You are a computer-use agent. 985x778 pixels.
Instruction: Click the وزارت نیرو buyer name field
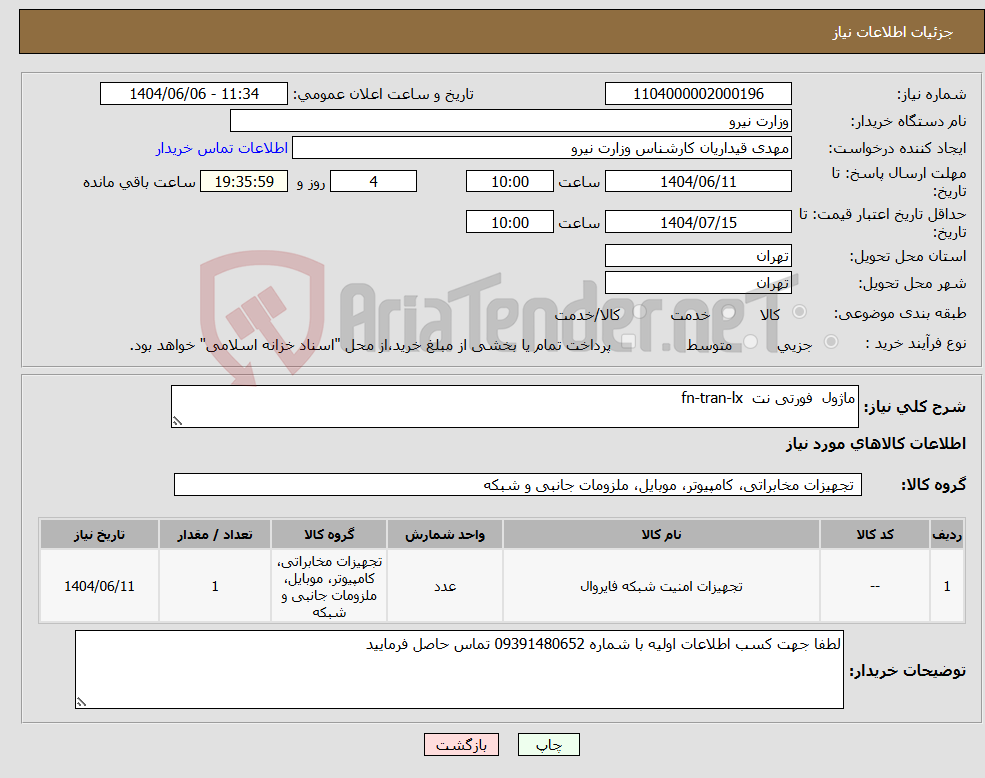510,120
